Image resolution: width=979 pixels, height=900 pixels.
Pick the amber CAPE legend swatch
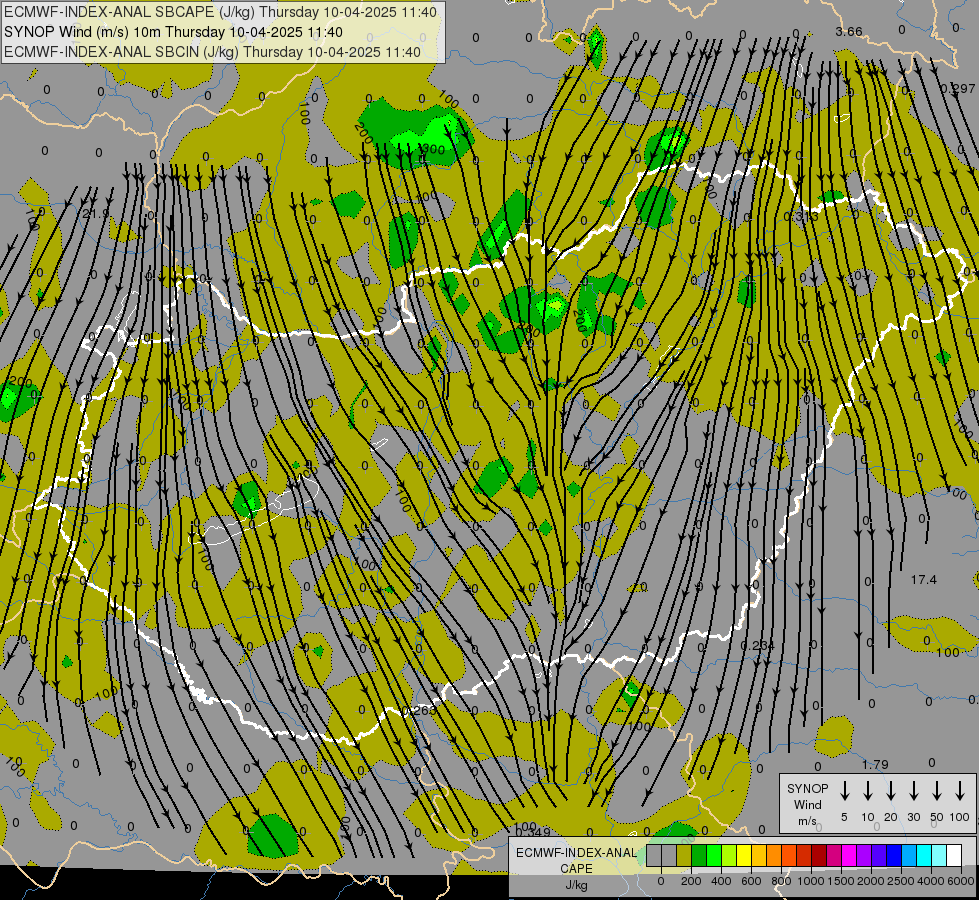point(759,855)
